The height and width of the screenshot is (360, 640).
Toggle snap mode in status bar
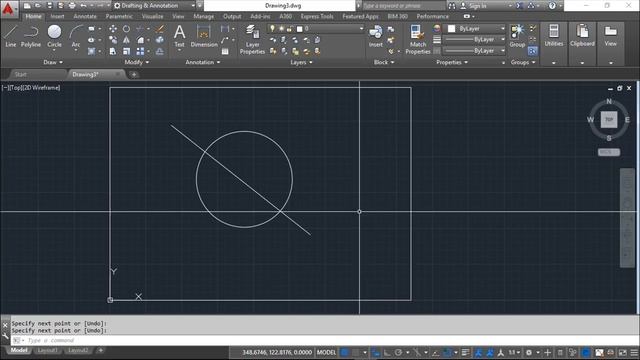pyautogui.click(x=356, y=352)
